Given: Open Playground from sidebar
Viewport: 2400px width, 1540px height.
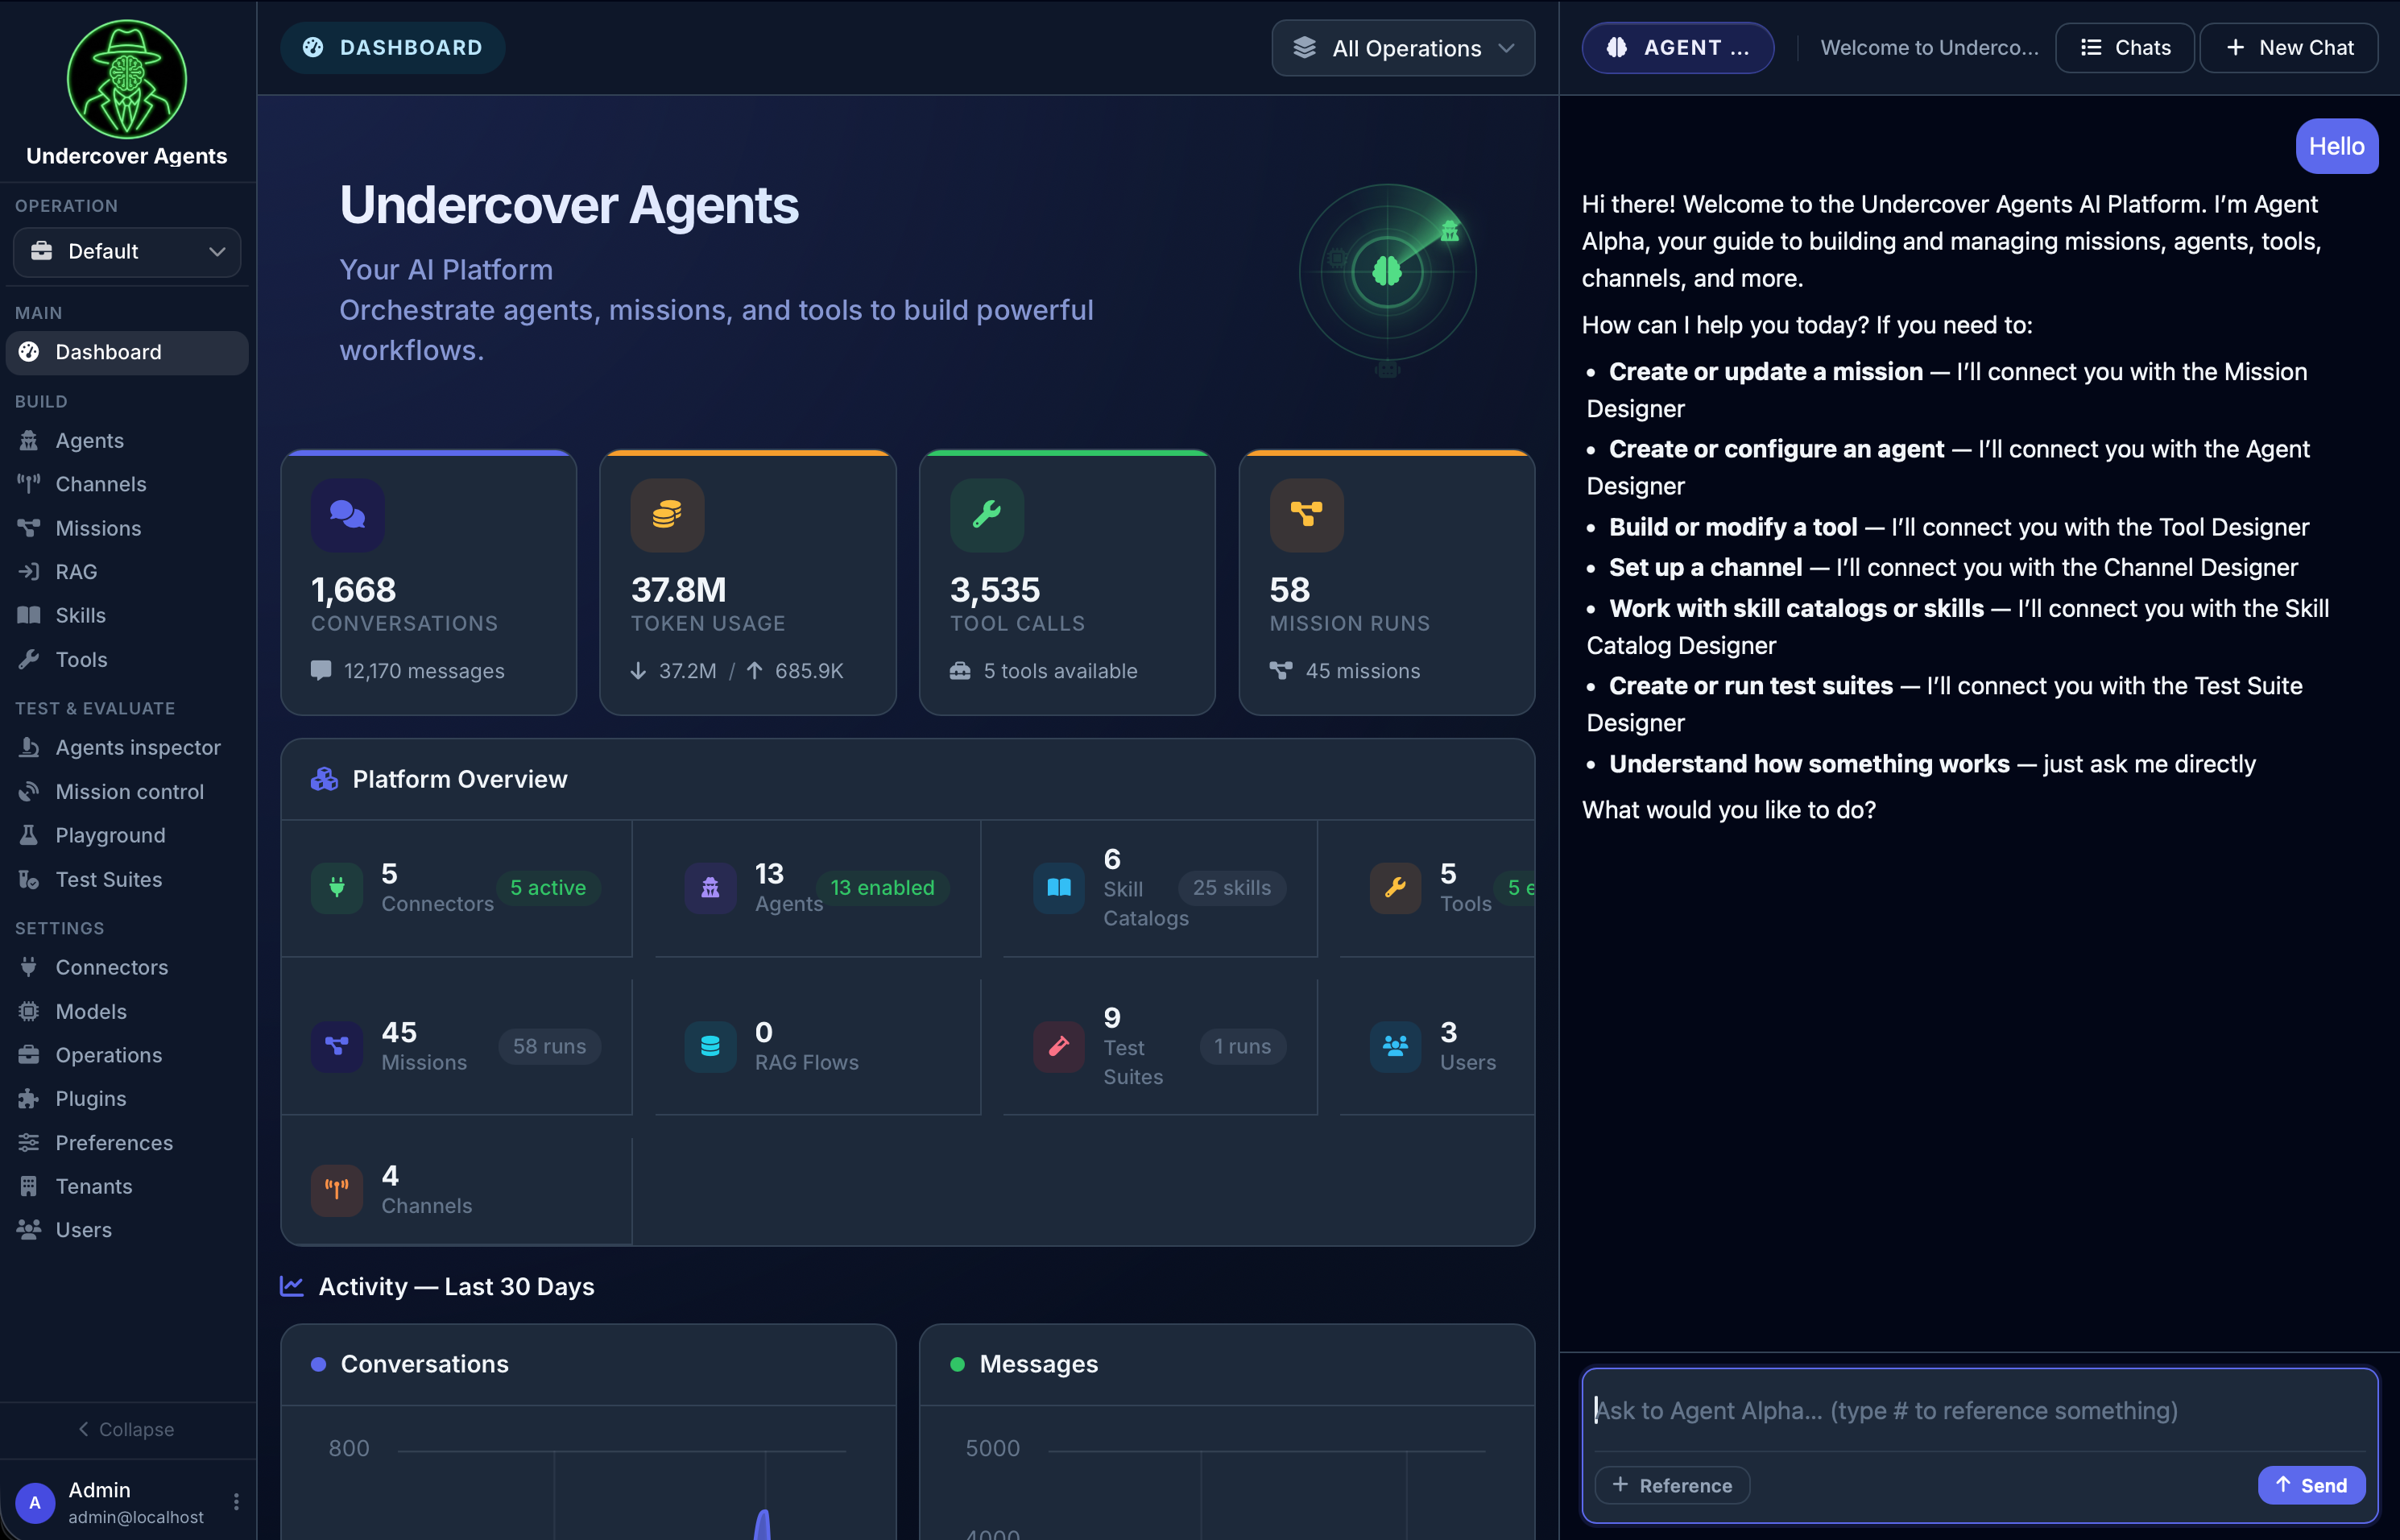Looking at the screenshot, I should click(127, 835).
